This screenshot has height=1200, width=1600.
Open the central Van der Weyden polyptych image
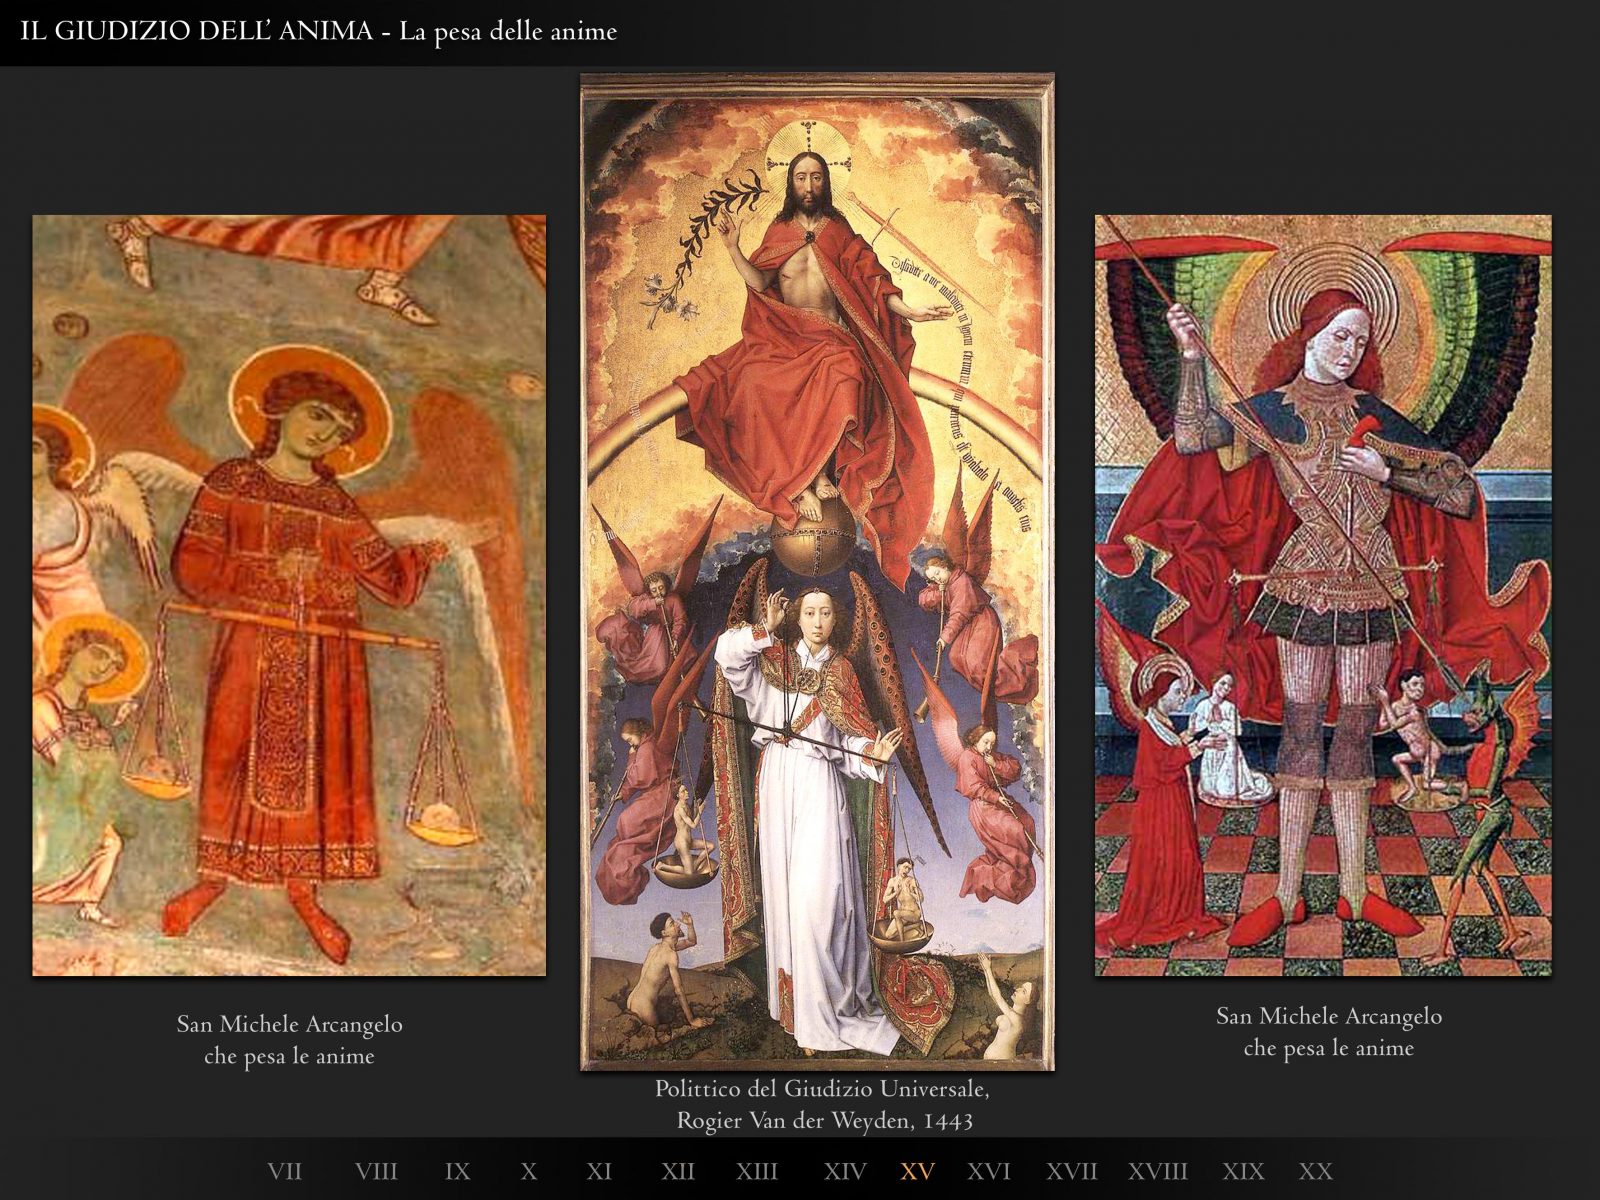(817, 571)
